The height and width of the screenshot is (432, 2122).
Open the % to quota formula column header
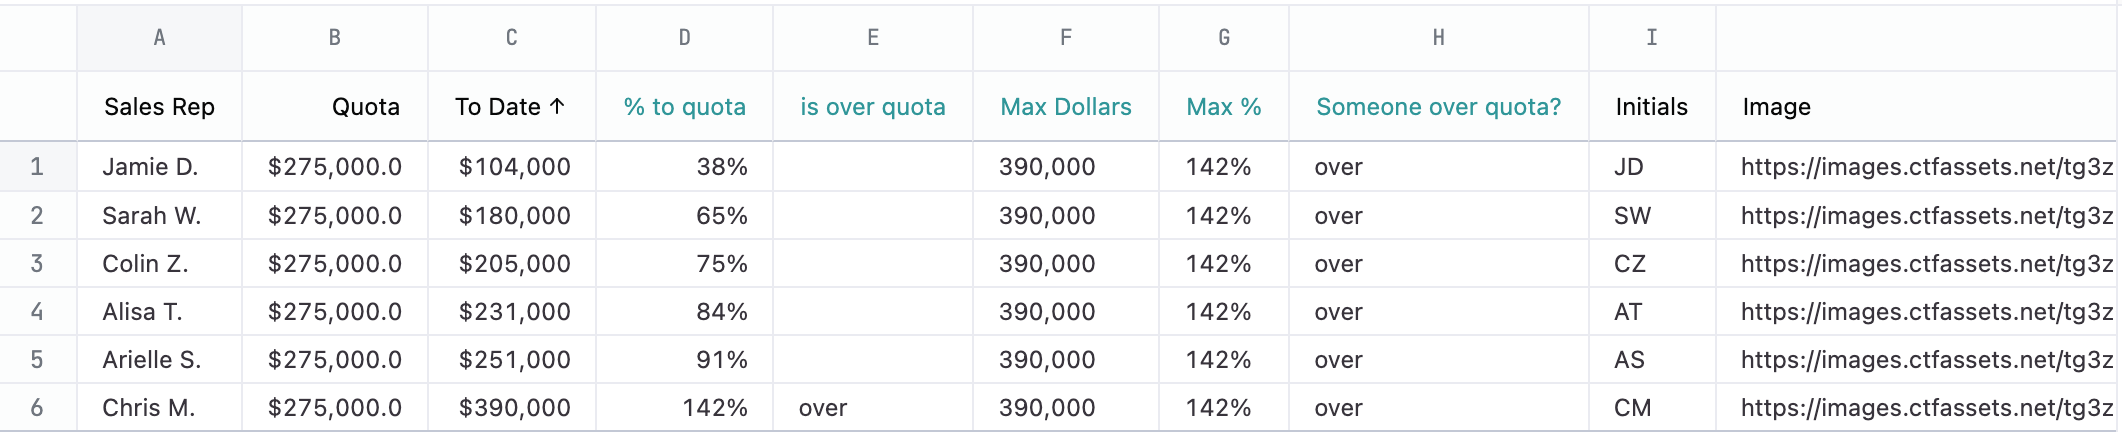684,107
